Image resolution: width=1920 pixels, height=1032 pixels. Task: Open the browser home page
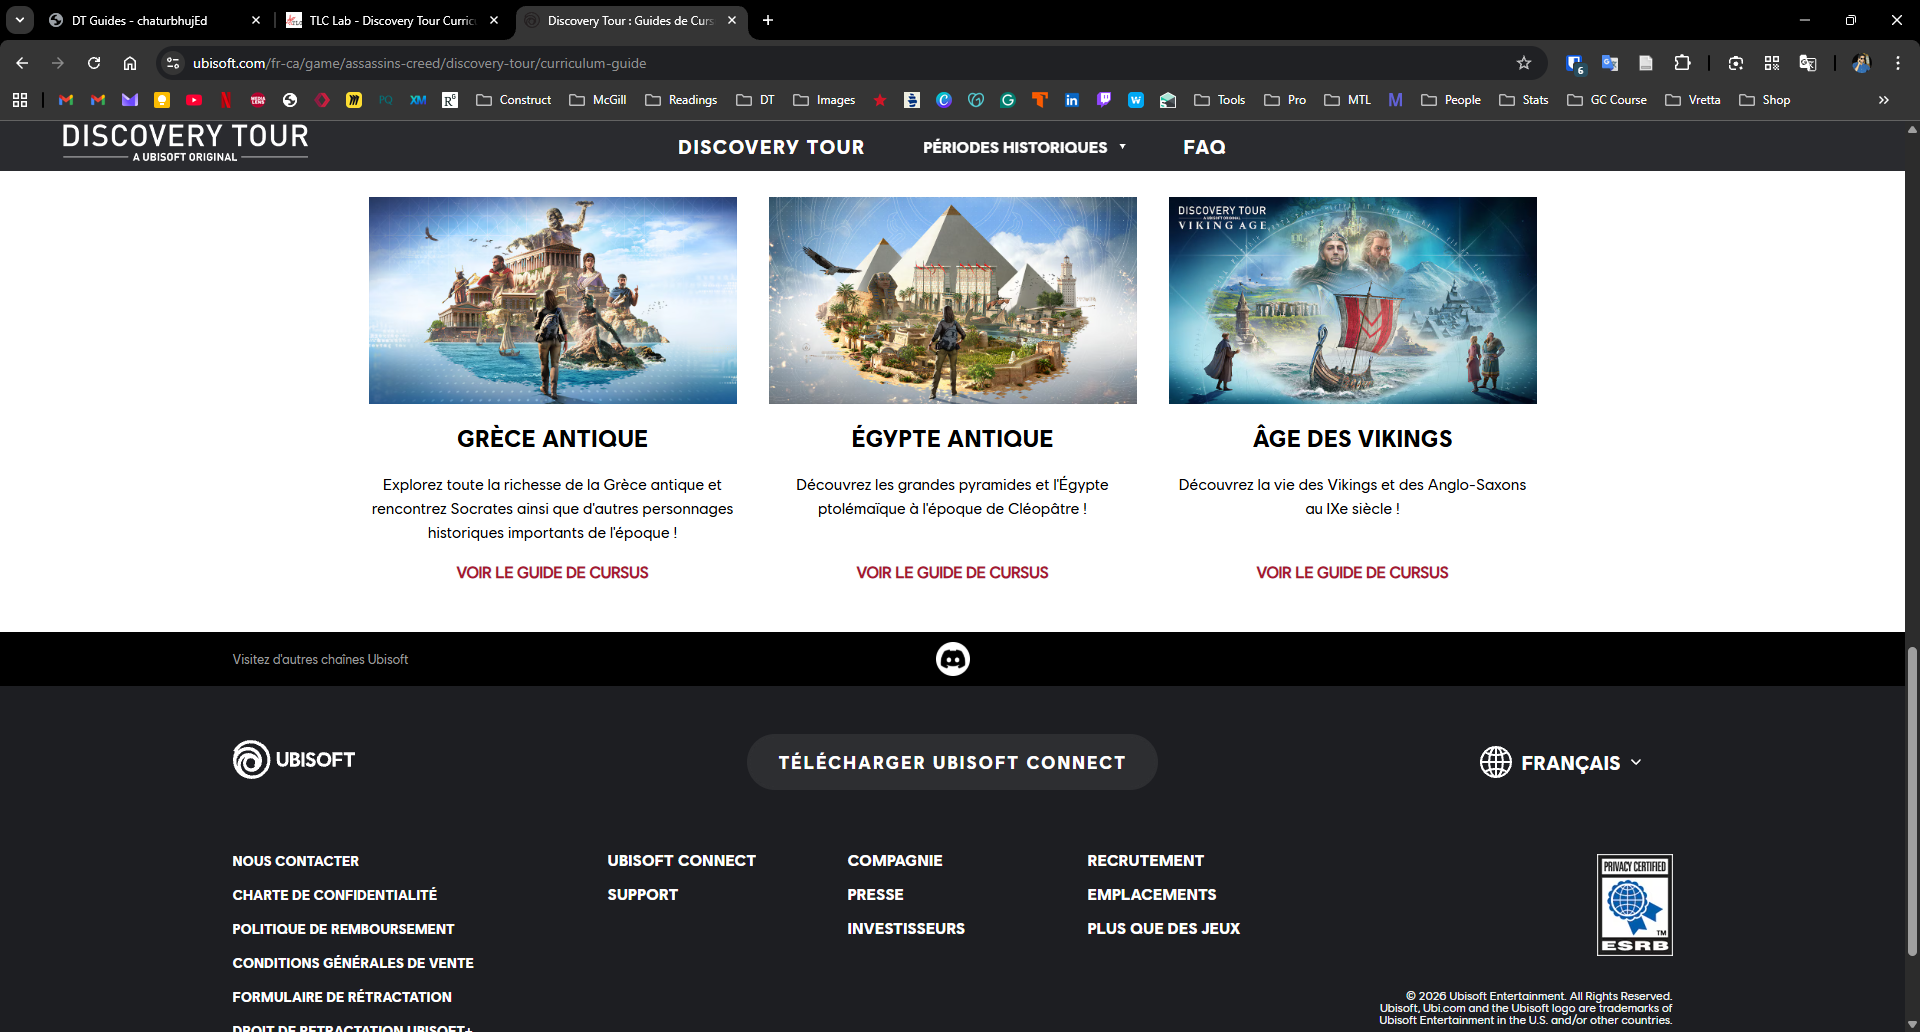tap(130, 63)
